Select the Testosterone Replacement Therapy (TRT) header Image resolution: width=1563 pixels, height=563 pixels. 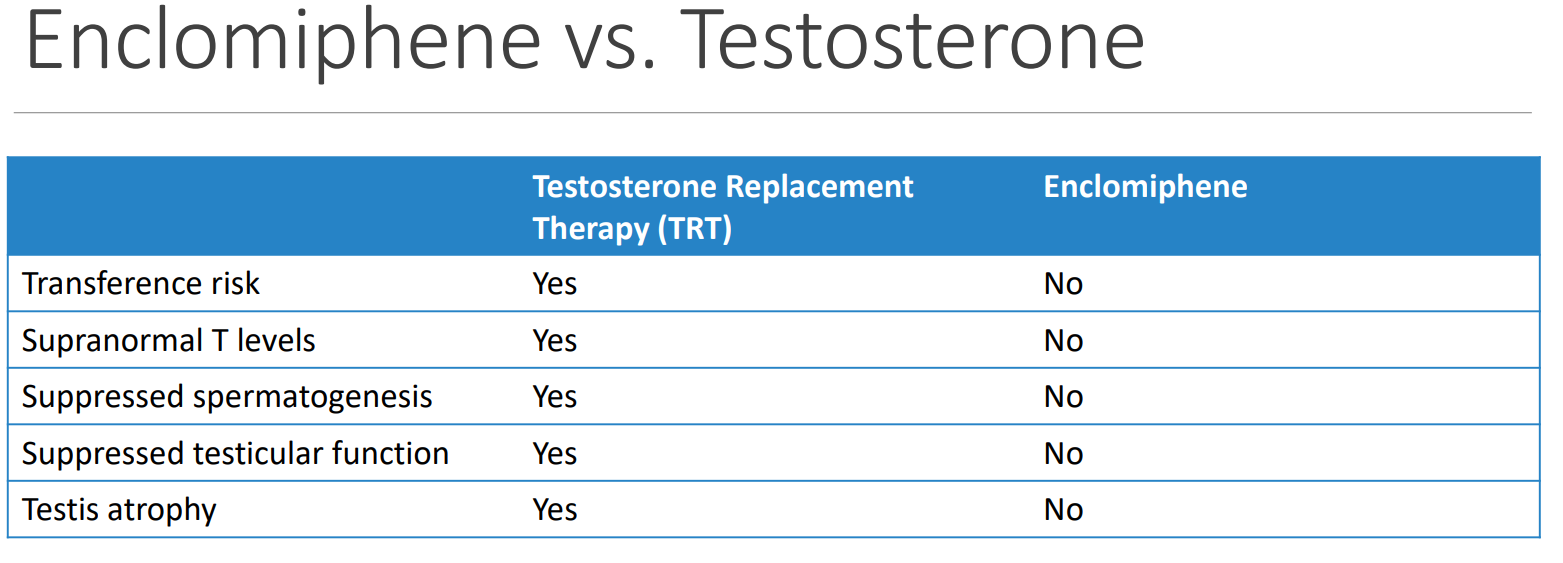point(723,207)
